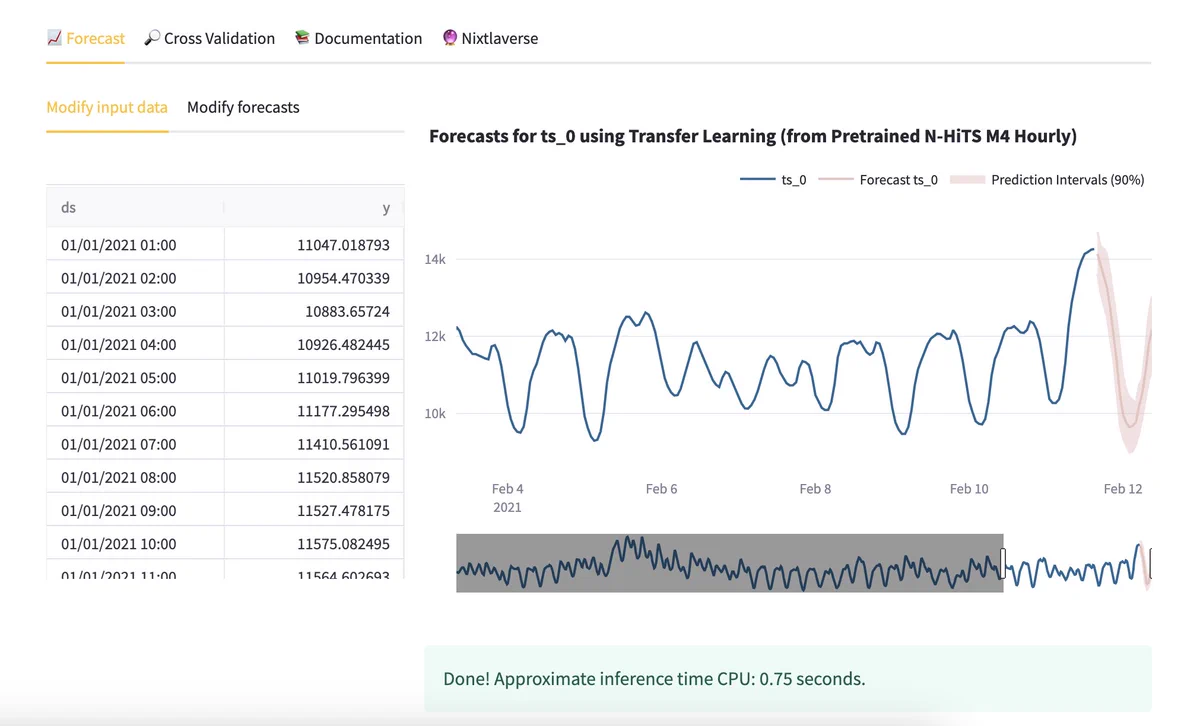Click value cell 11527.478175
1200x726 pixels.
[314, 510]
